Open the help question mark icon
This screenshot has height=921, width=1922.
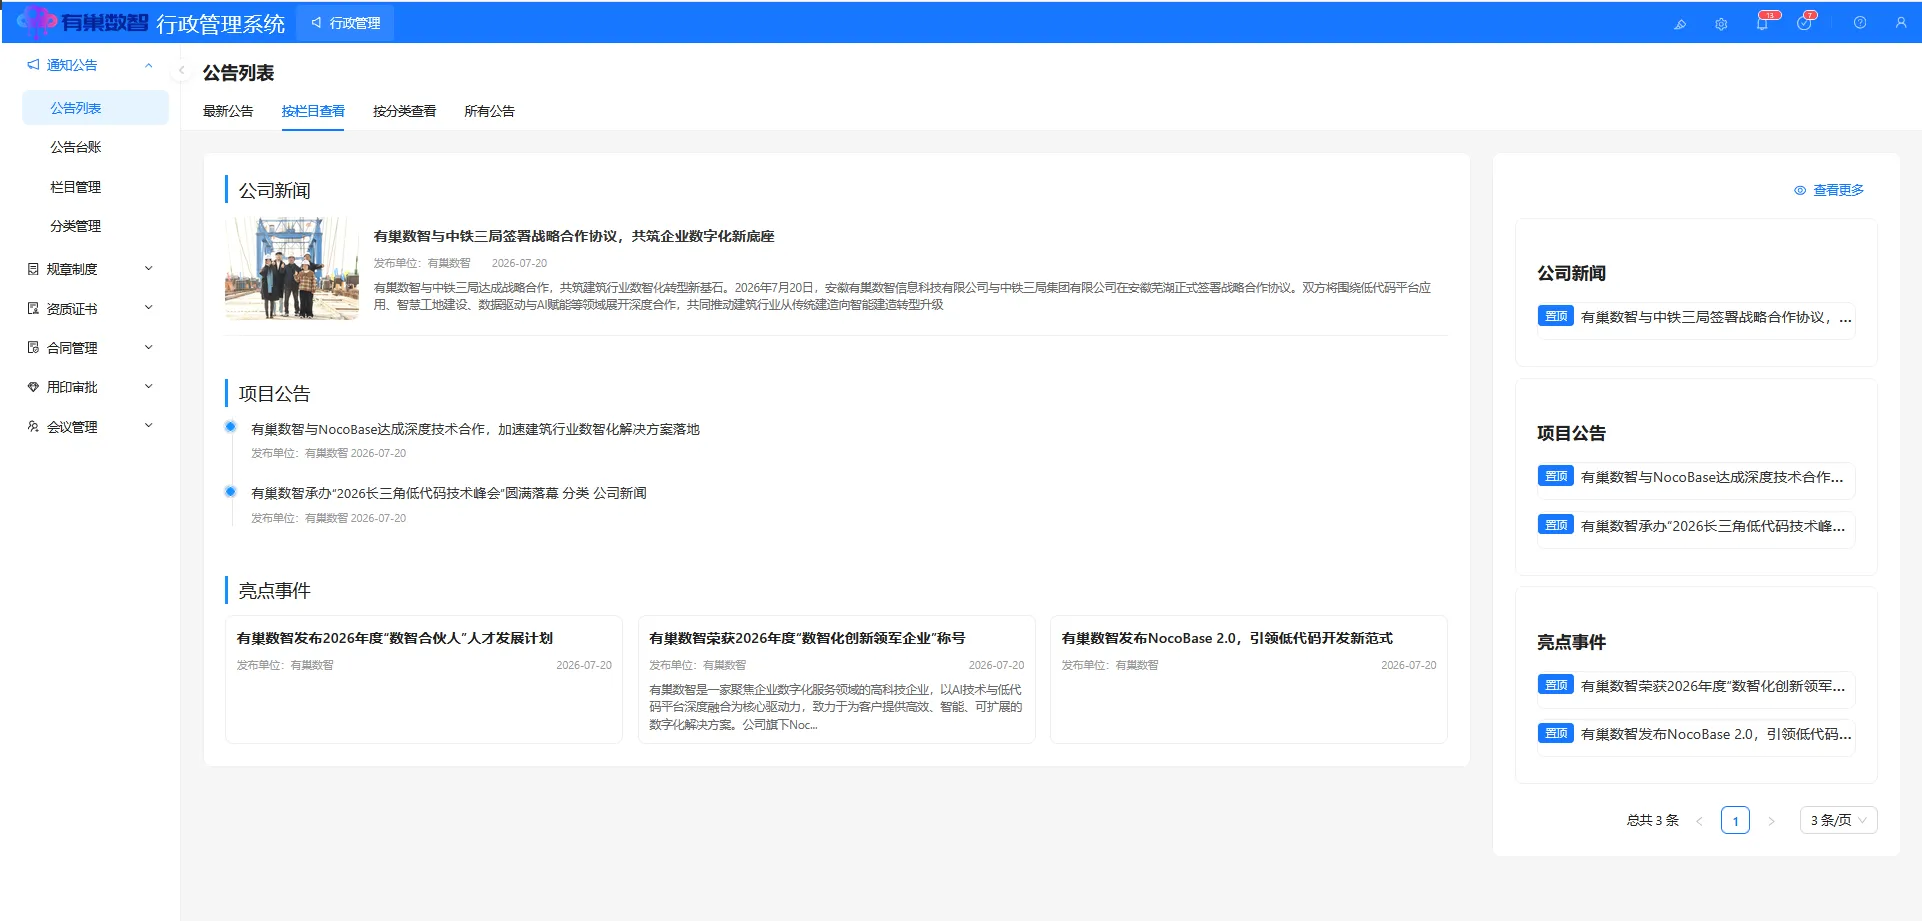pyautogui.click(x=1860, y=23)
